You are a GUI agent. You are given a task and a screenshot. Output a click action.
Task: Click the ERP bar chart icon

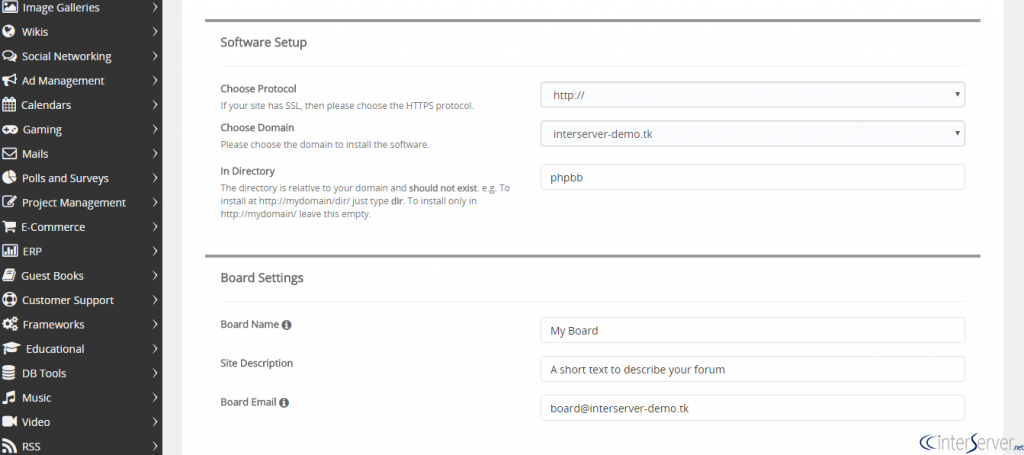pyautogui.click(x=9, y=251)
